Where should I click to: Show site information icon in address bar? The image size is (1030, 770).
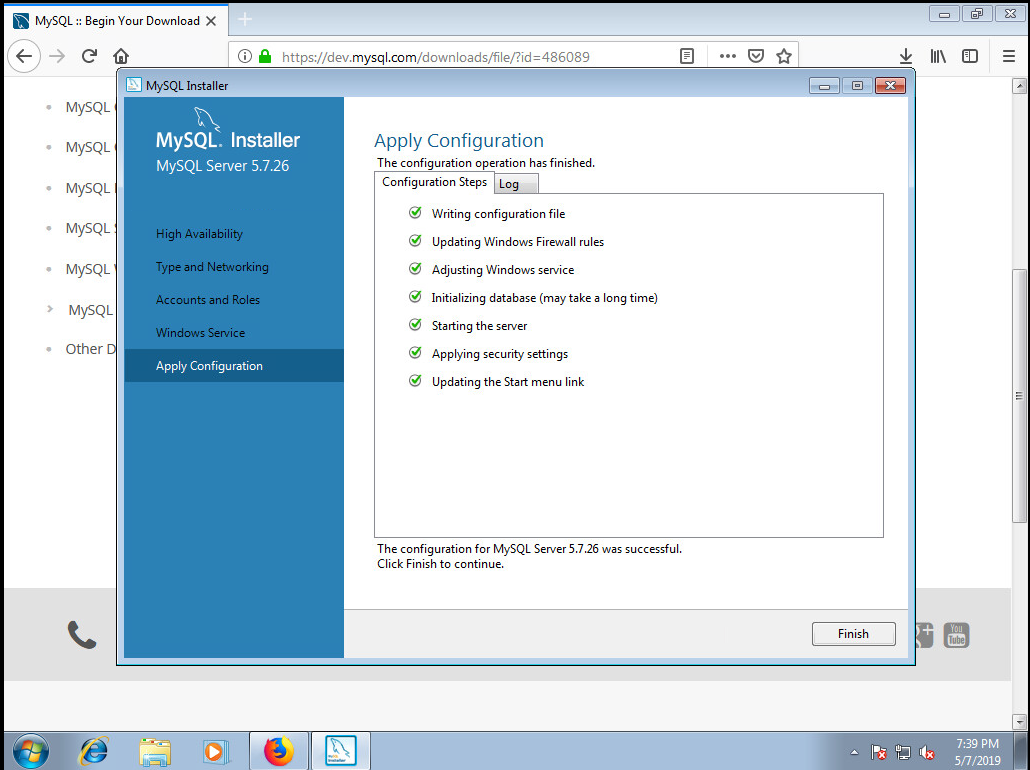coord(244,56)
